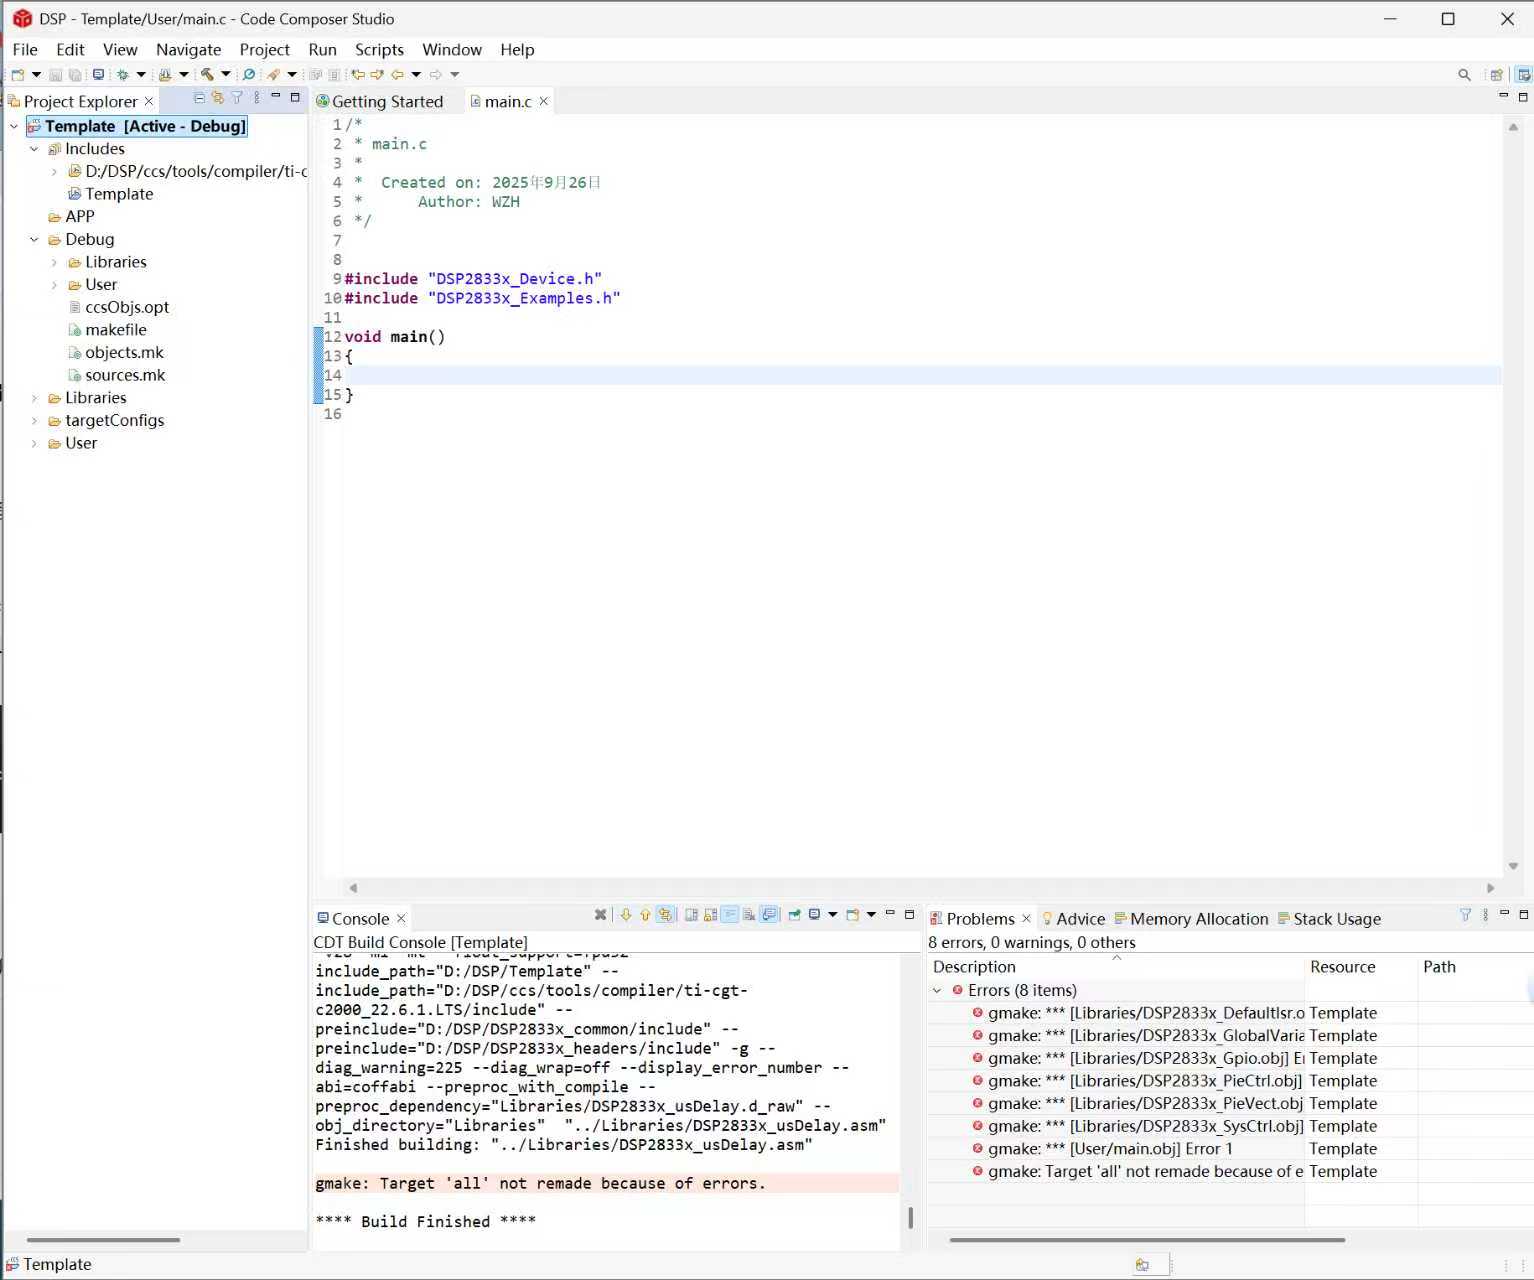Click the Path column header

pyautogui.click(x=1475, y=967)
